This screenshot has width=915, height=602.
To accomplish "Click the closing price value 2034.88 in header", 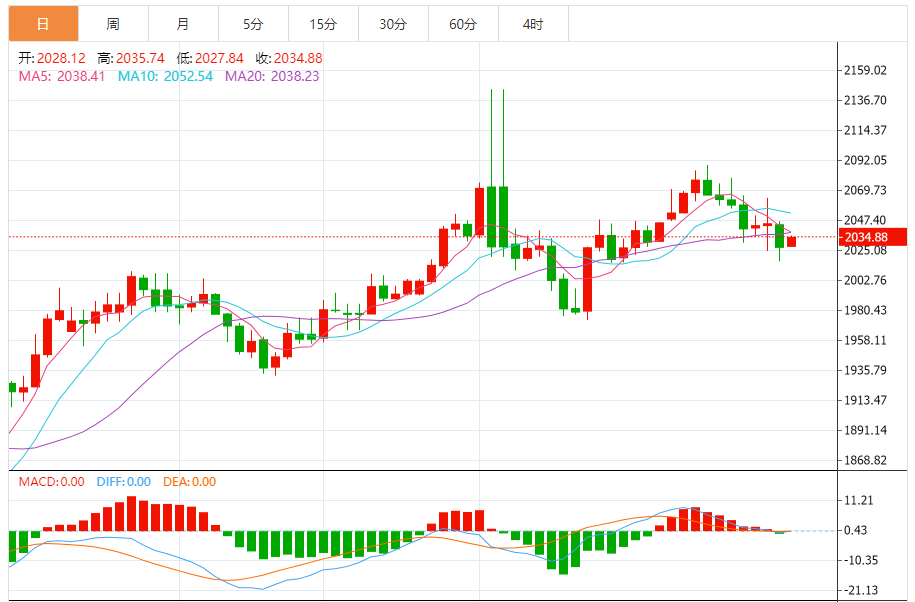I will (298, 58).
